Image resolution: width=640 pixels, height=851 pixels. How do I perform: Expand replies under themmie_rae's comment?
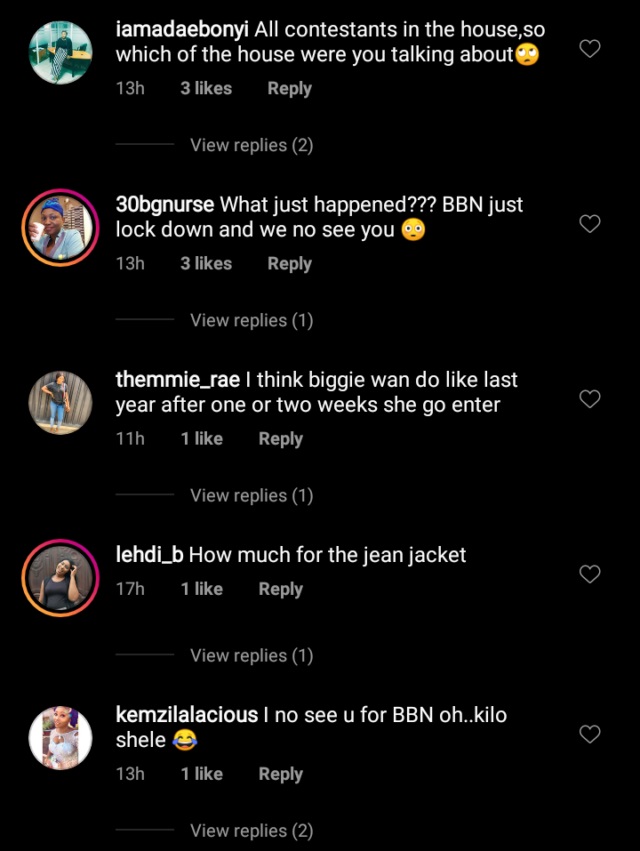251,495
